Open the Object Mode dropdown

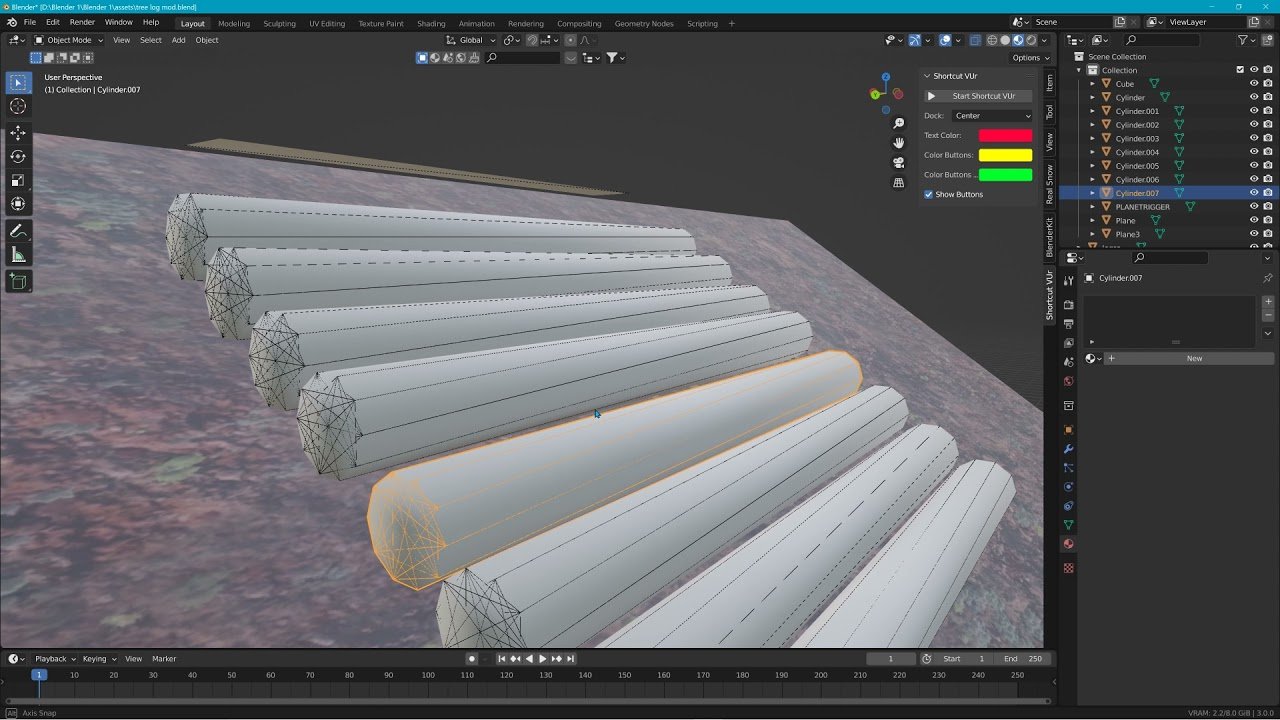pyautogui.click(x=68, y=40)
